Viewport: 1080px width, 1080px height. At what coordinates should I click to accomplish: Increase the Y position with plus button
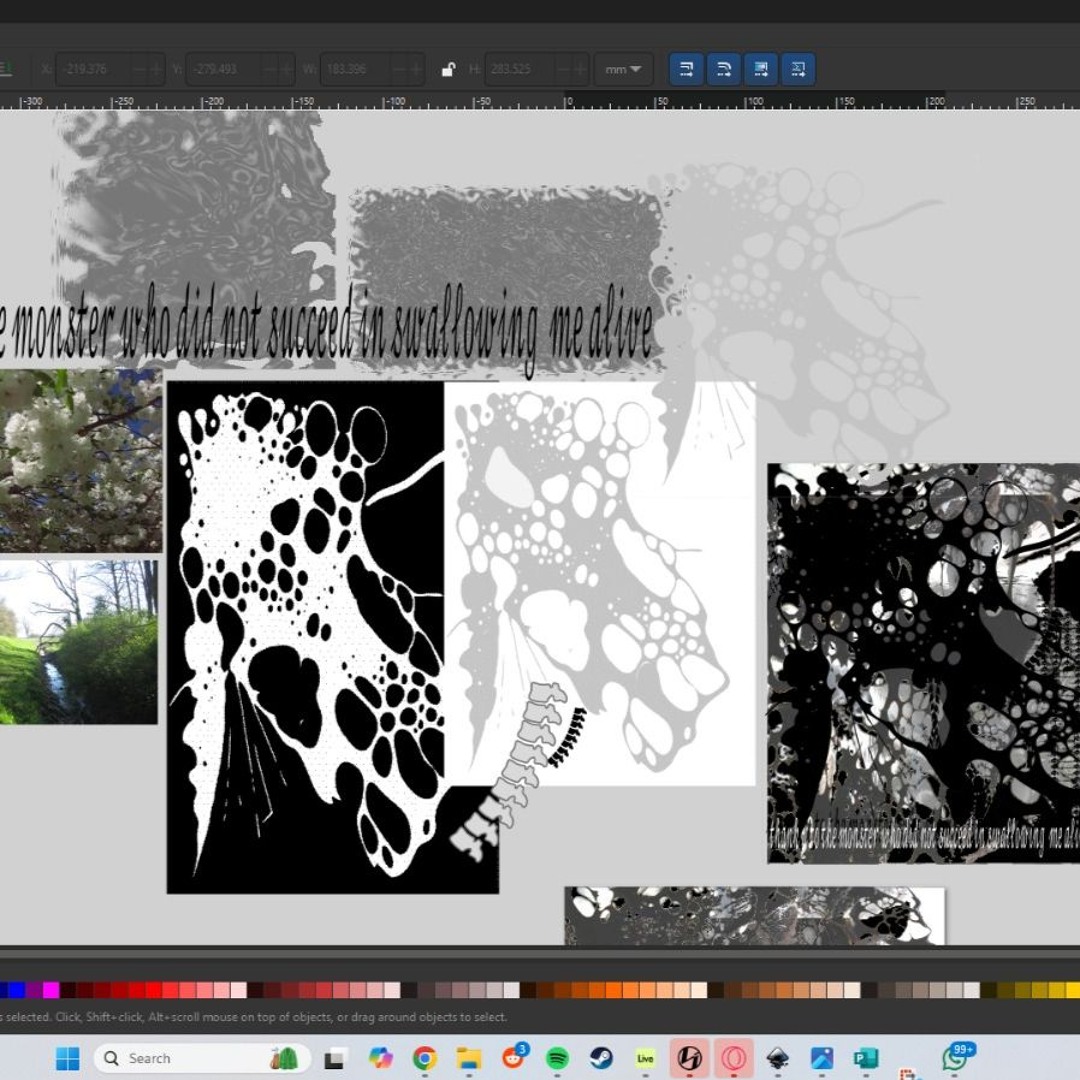coord(286,69)
